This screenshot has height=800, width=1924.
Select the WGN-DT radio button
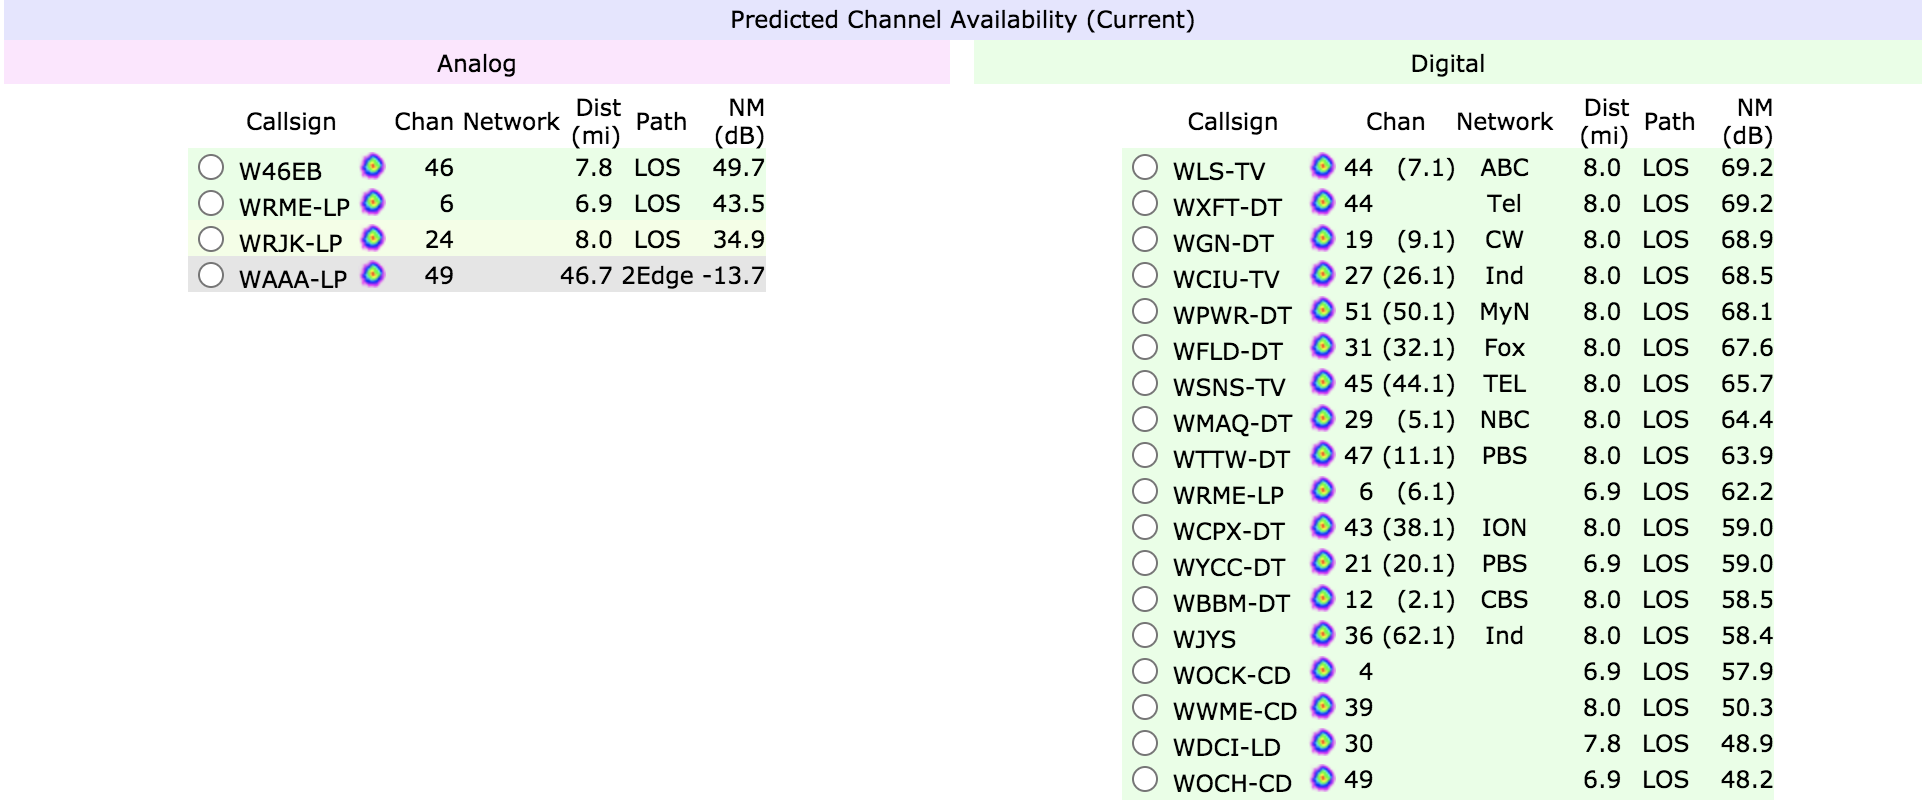point(1145,239)
